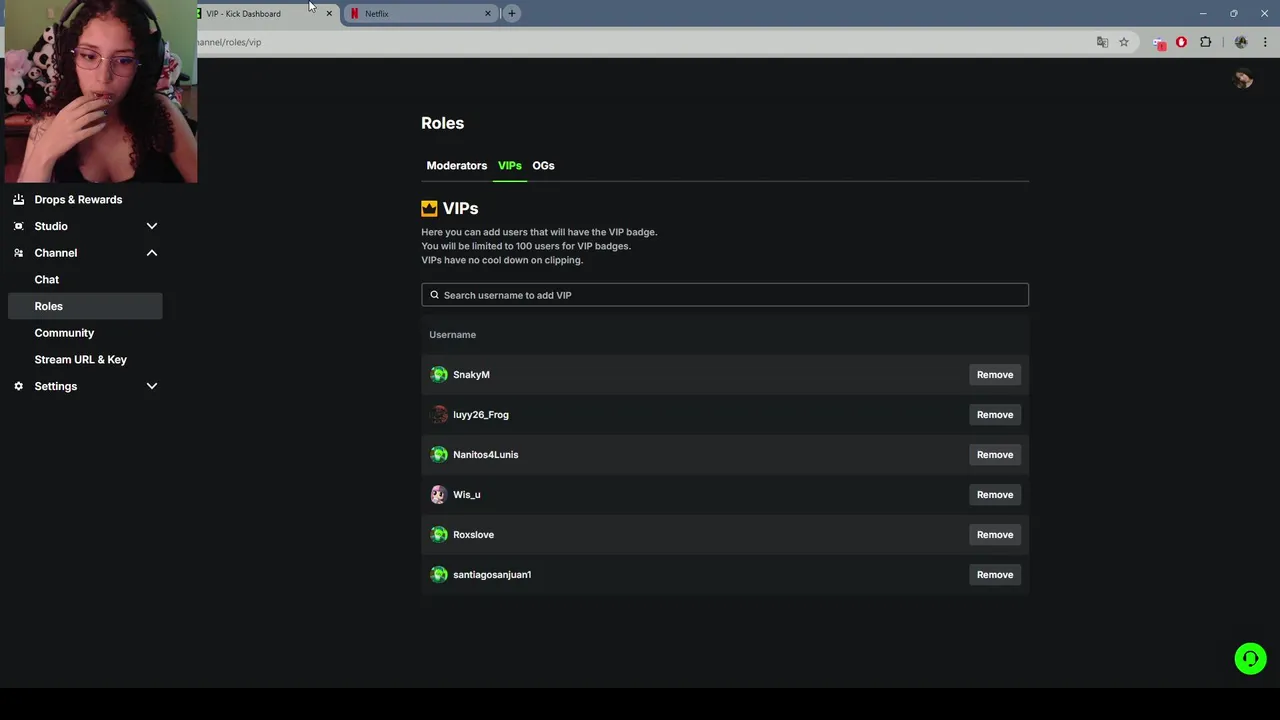Remove Wis_u from the VIP list
The image size is (1280, 720).
pos(994,495)
